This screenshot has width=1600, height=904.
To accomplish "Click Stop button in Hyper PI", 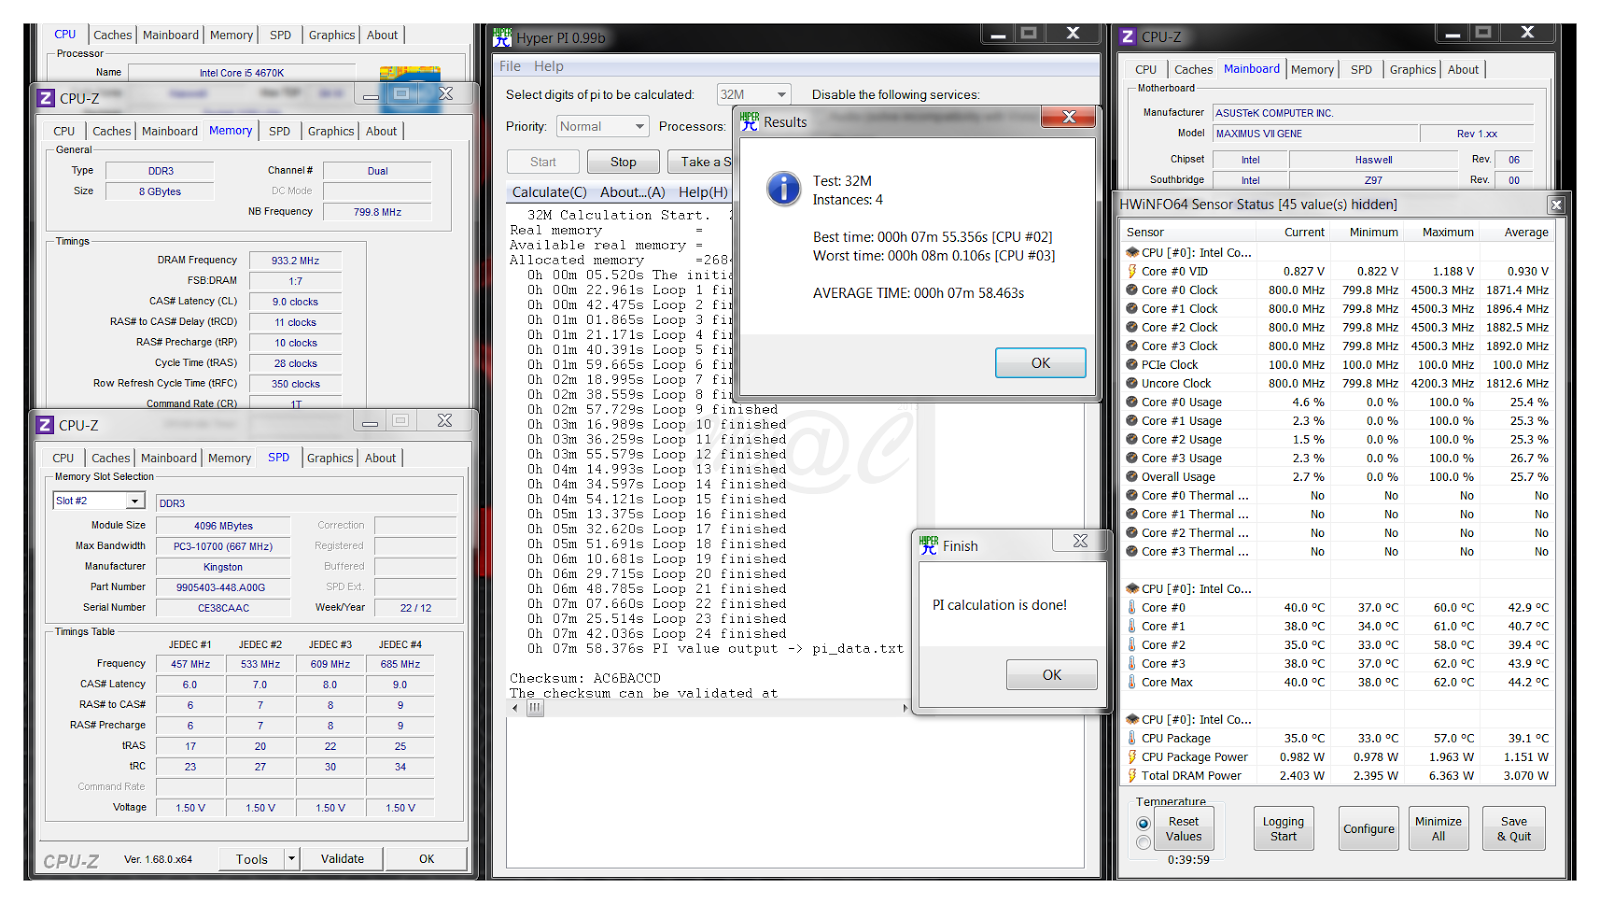I will coord(623,162).
